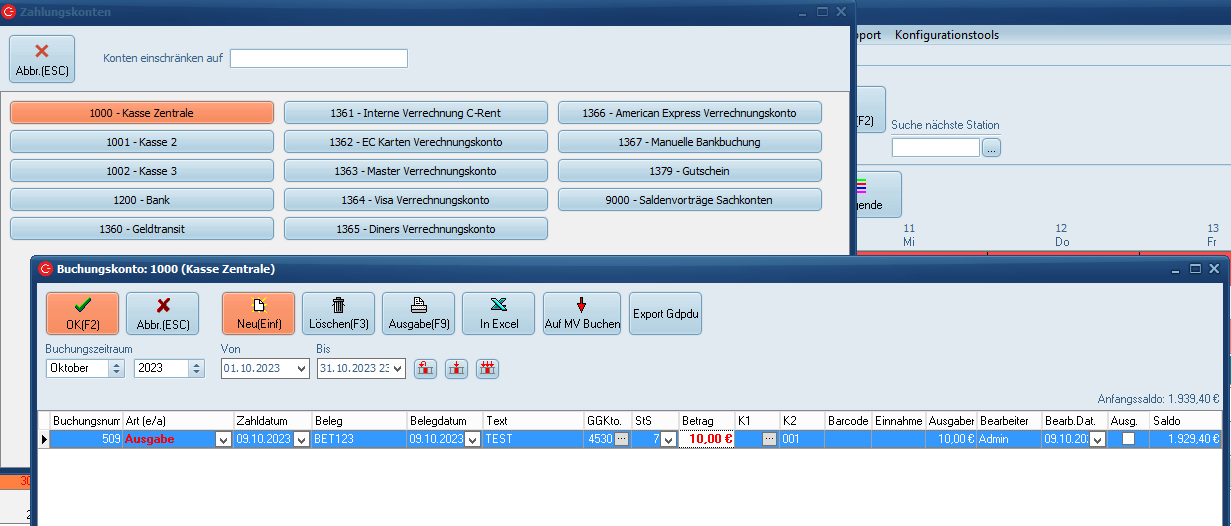Select account 1200 - Bank
Image resolution: width=1231 pixels, height=526 pixels.
[x=141, y=200]
